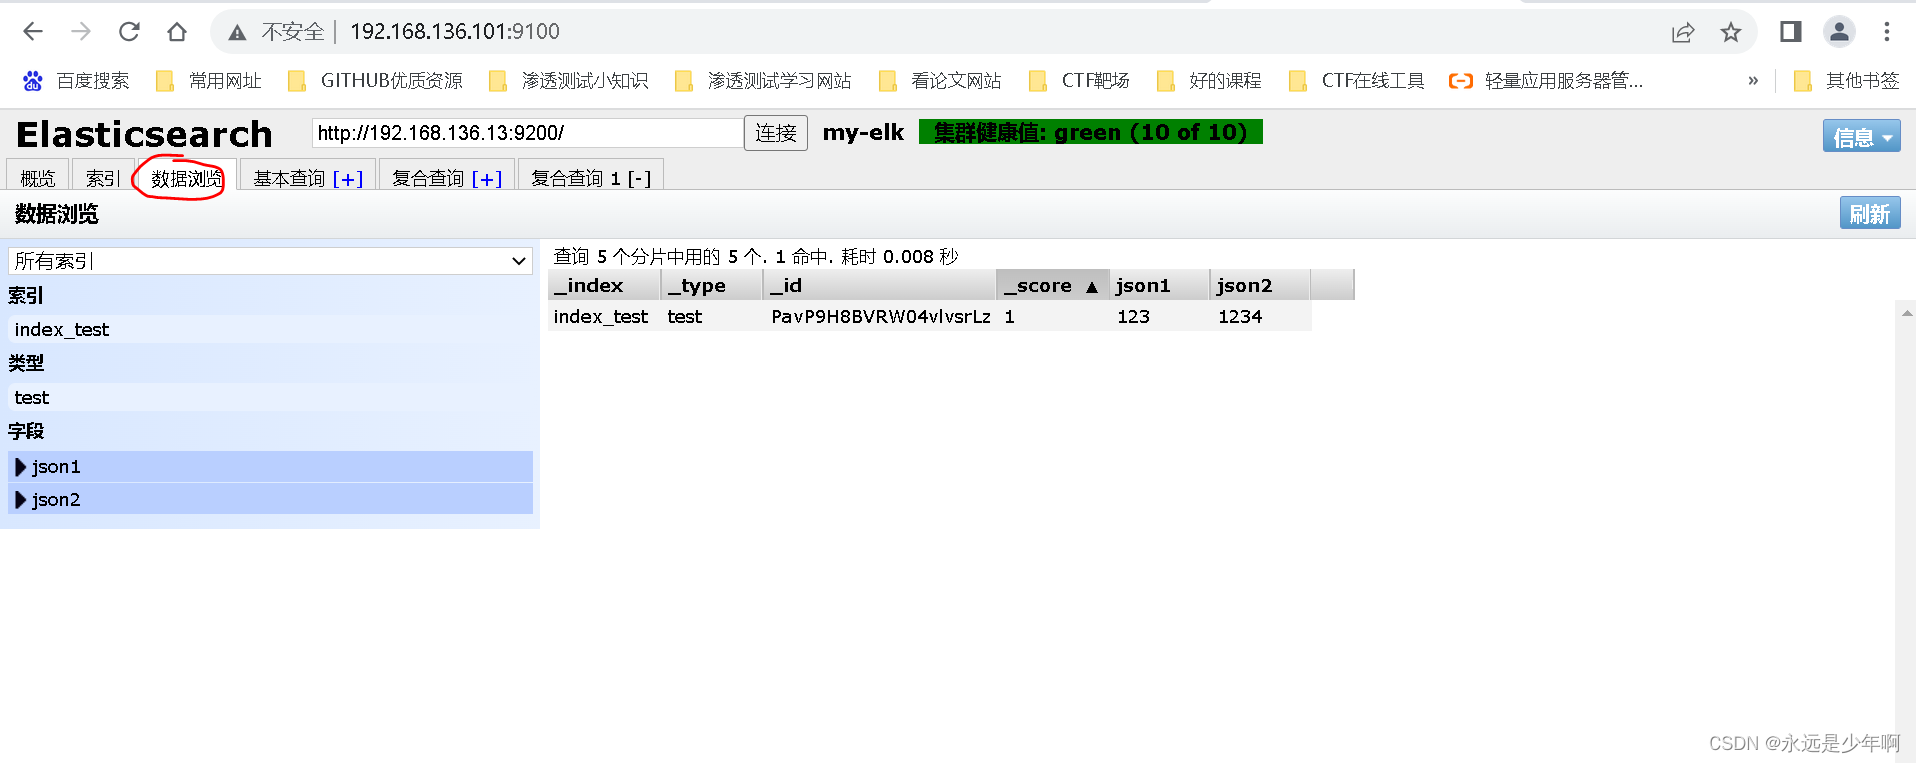Sort by _type column header

pos(712,286)
